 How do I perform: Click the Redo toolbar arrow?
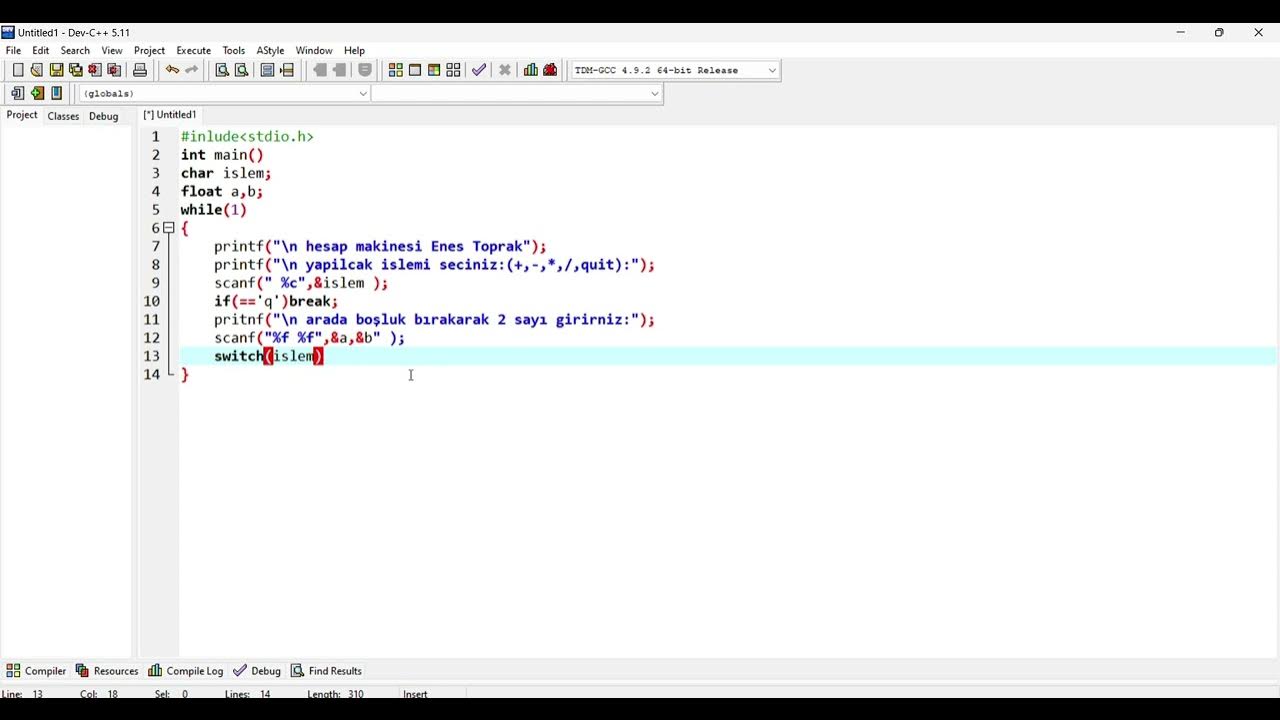pos(192,70)
